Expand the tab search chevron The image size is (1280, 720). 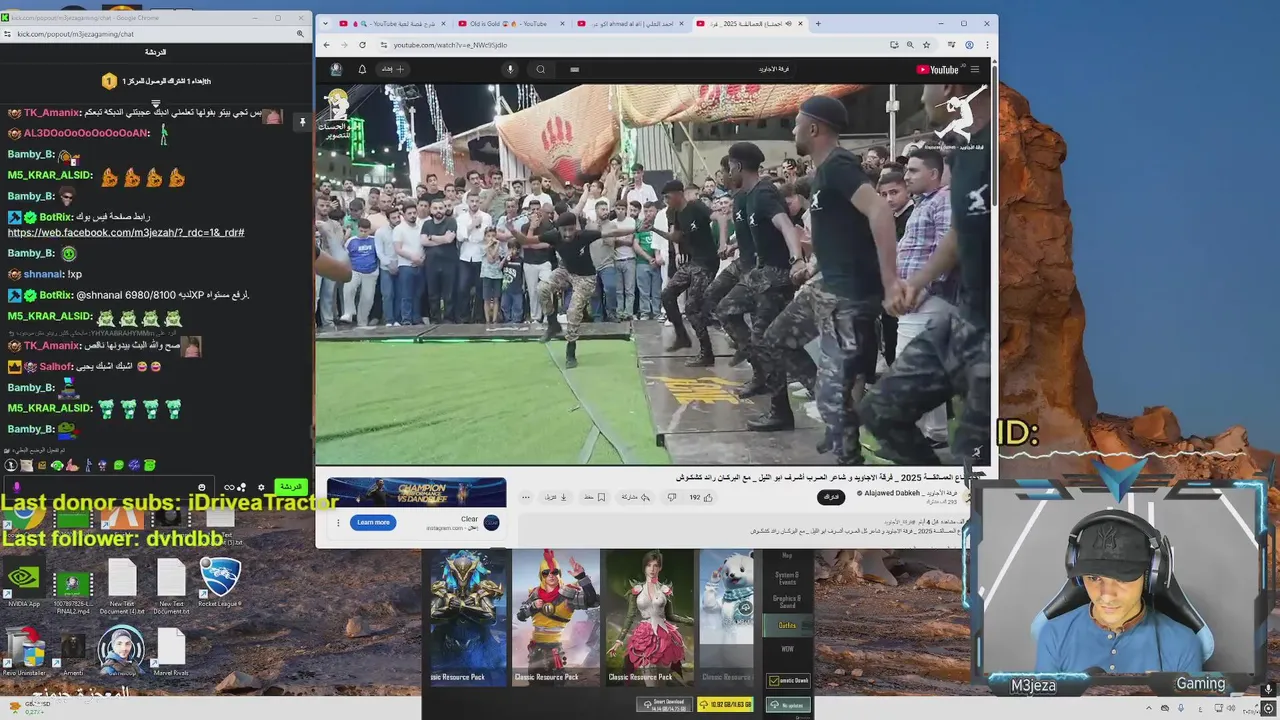[326, 23]
